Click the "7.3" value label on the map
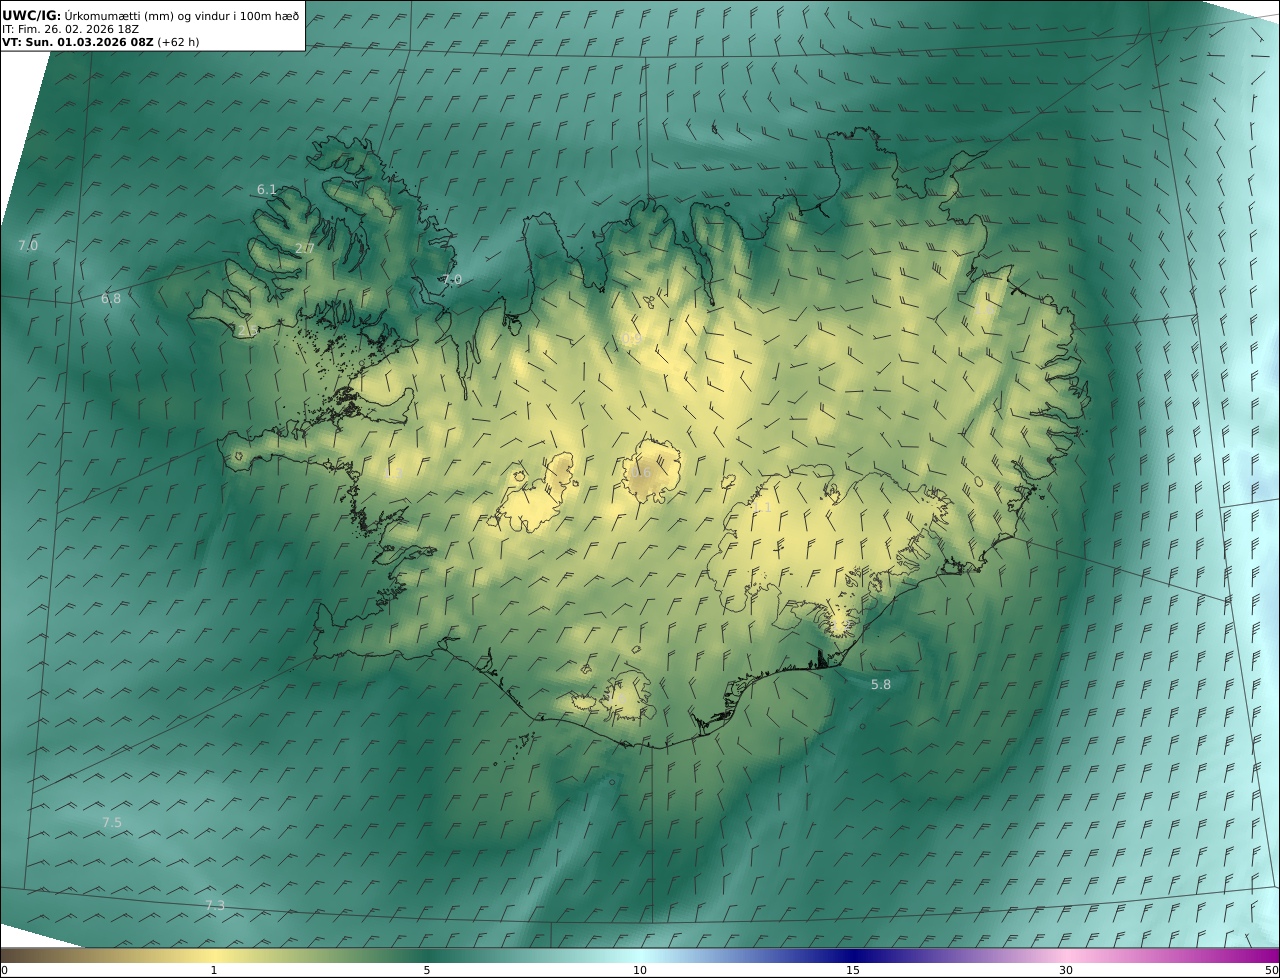This screenshot has height=978, width=1280. point(215,905)
